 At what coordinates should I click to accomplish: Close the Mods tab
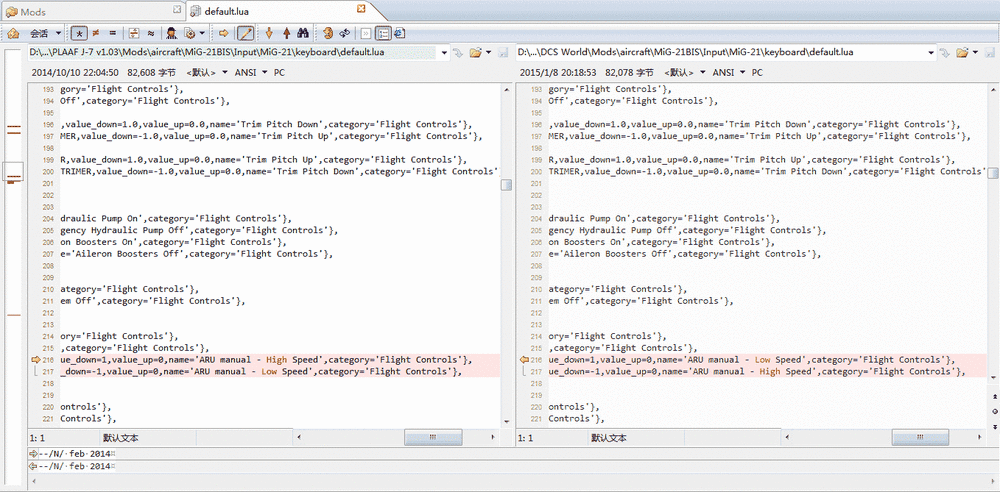pyautogui.click(x=177, y=10)
